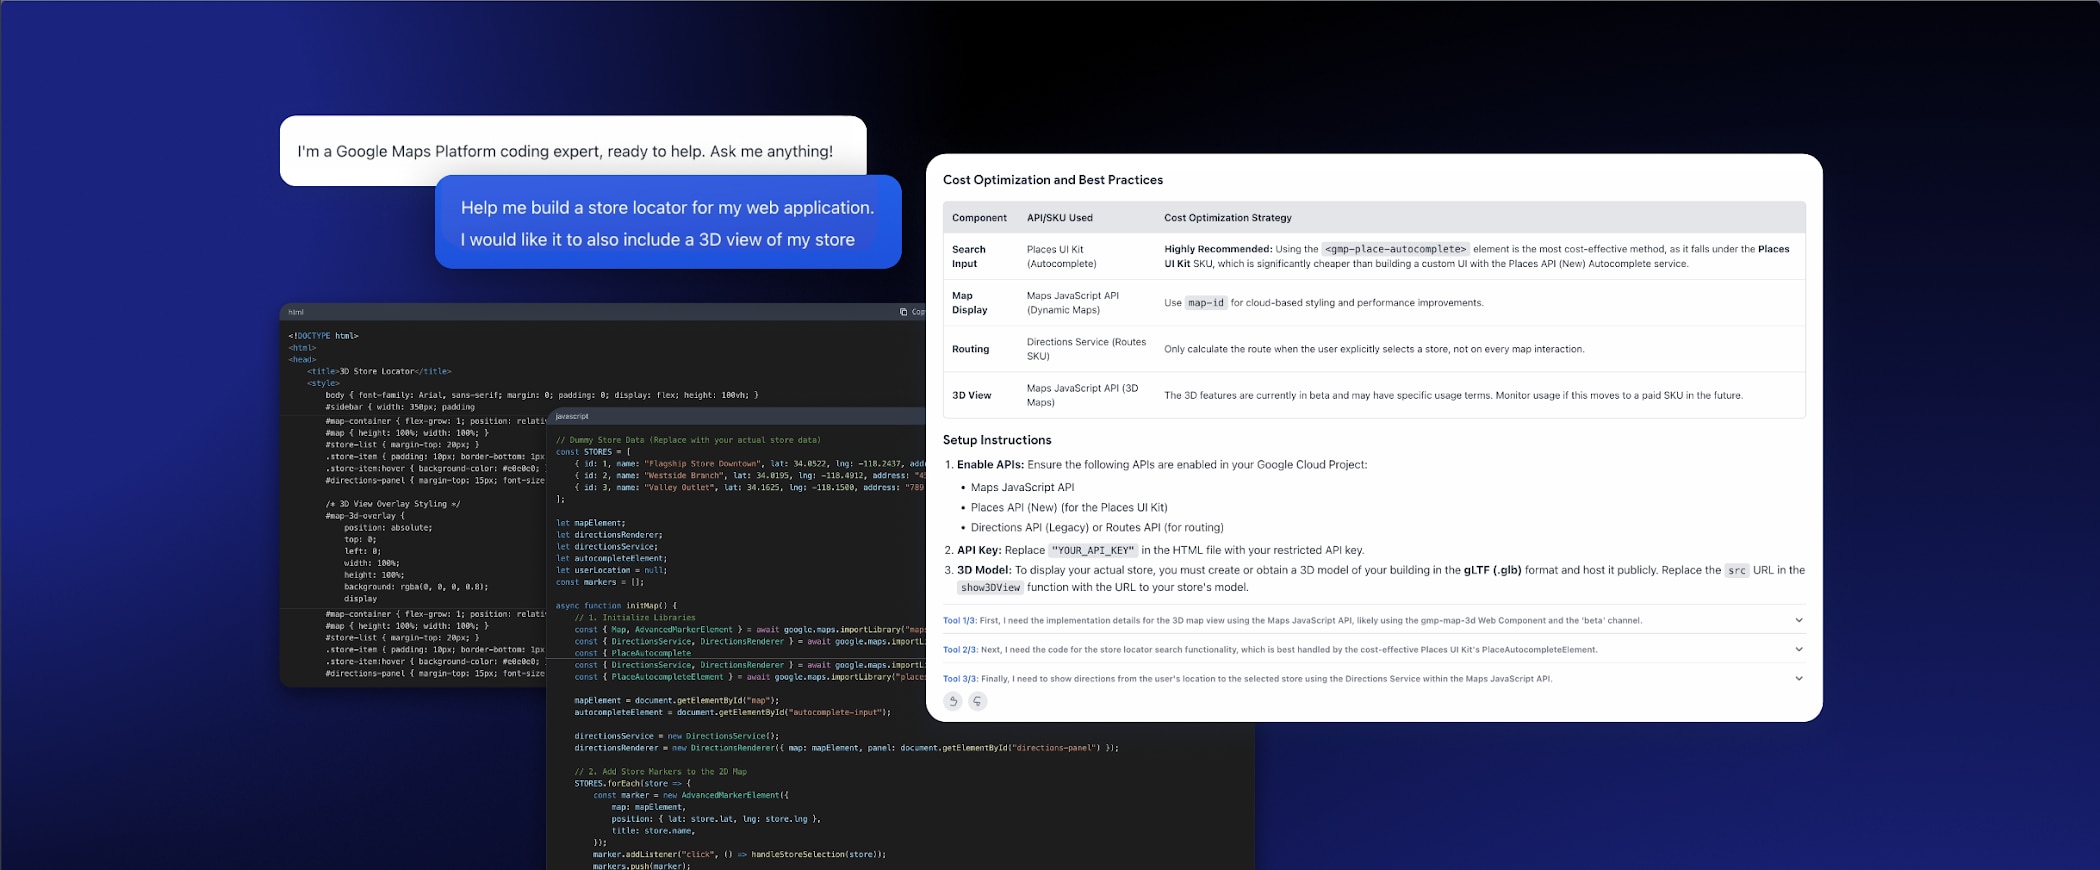Click the thumbs down feedback icon
Image resolution: width=2100 pixels, height=870 pixels.
click(x=978, y=702)
